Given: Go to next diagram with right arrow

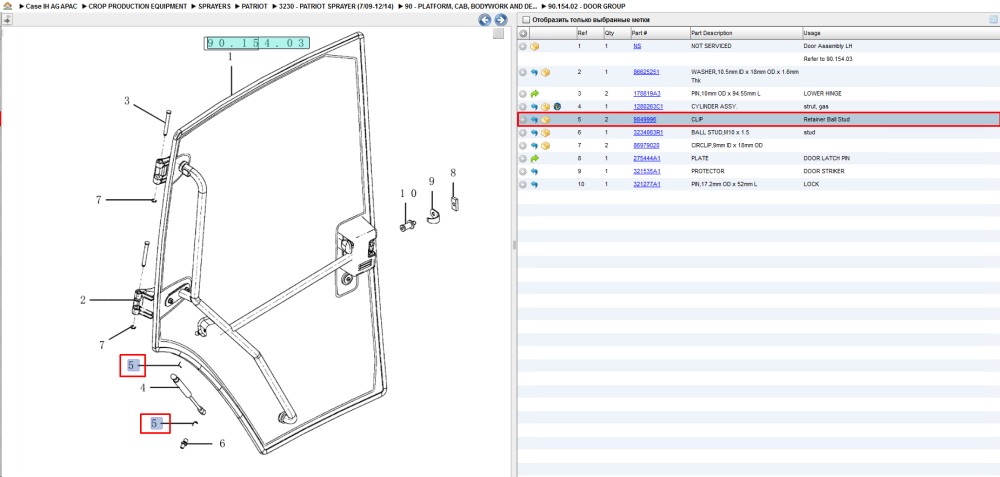Looking at the screenshot, I should pos(501,20).
